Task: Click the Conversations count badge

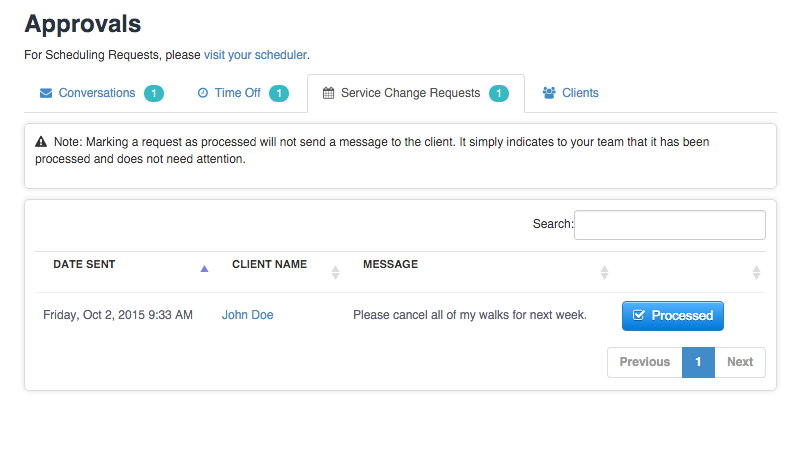Action: [x=154, y=93]
